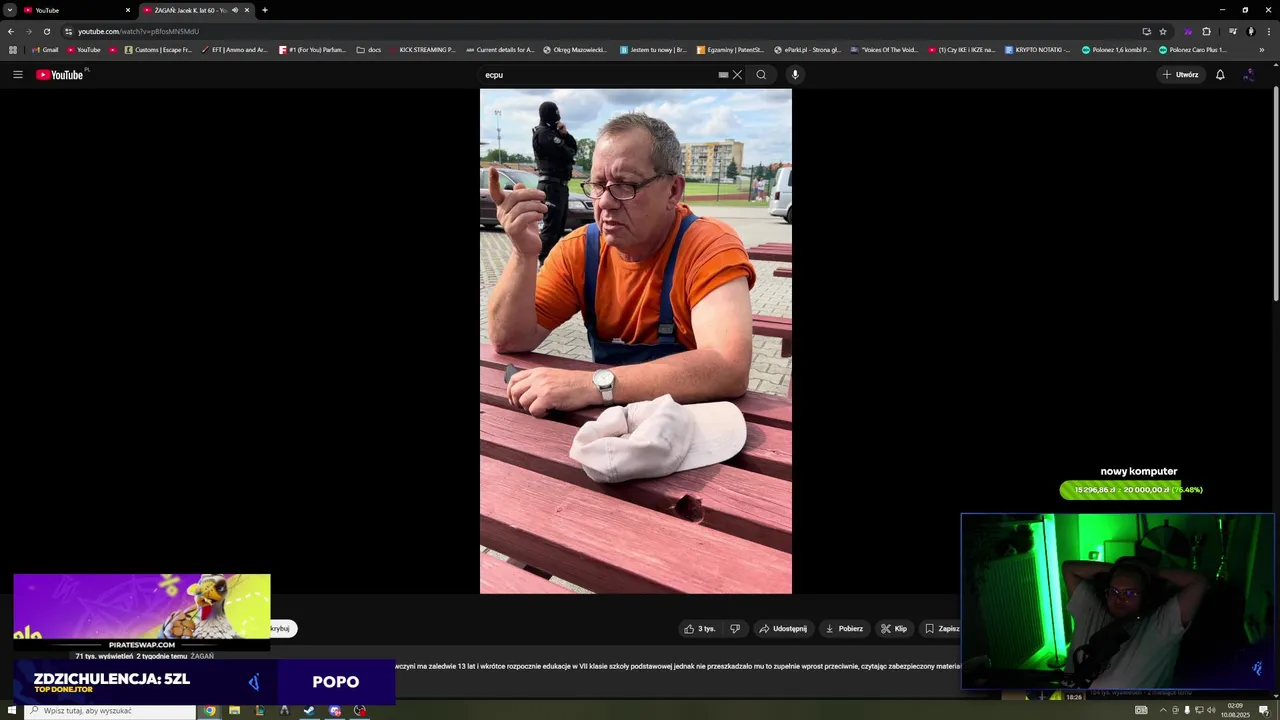Start voice search with microphone

[795, 75]
